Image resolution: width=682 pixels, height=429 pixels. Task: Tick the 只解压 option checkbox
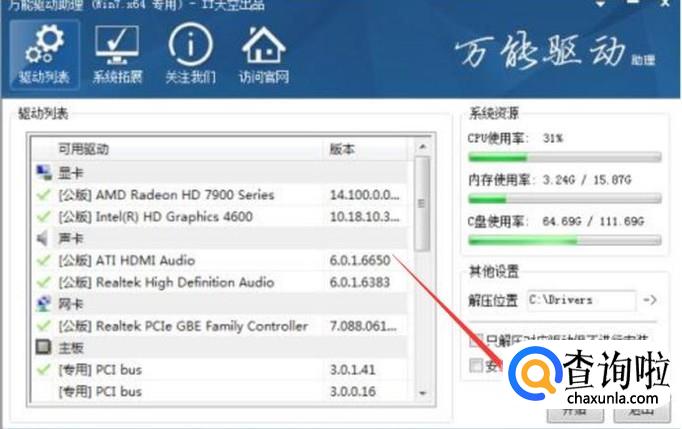(476, 340)
